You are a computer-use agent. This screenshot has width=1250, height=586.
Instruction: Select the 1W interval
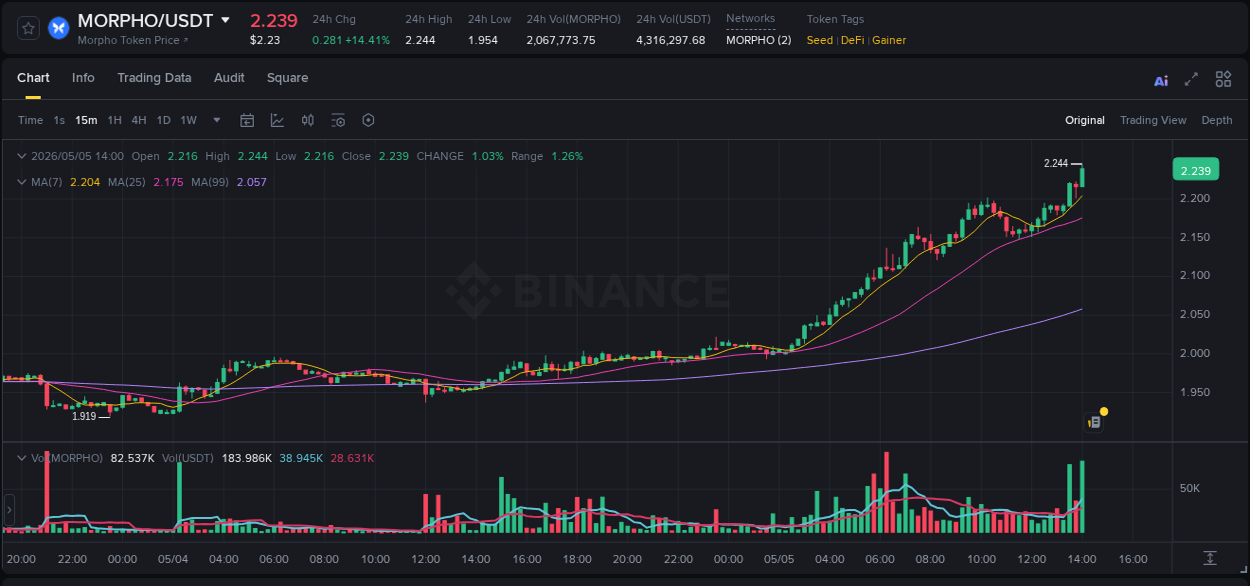(188, 120)
